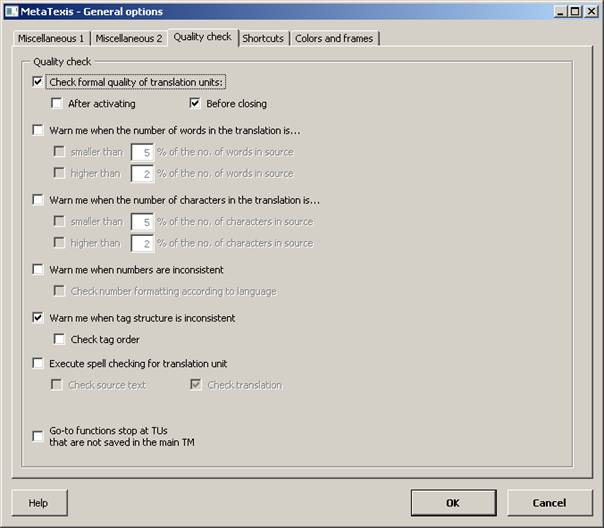This screenshot has height=528, width=604.
Task: Click smaller than checkbox for words in source
Action: pyautogui.click(x=59, y=151)
